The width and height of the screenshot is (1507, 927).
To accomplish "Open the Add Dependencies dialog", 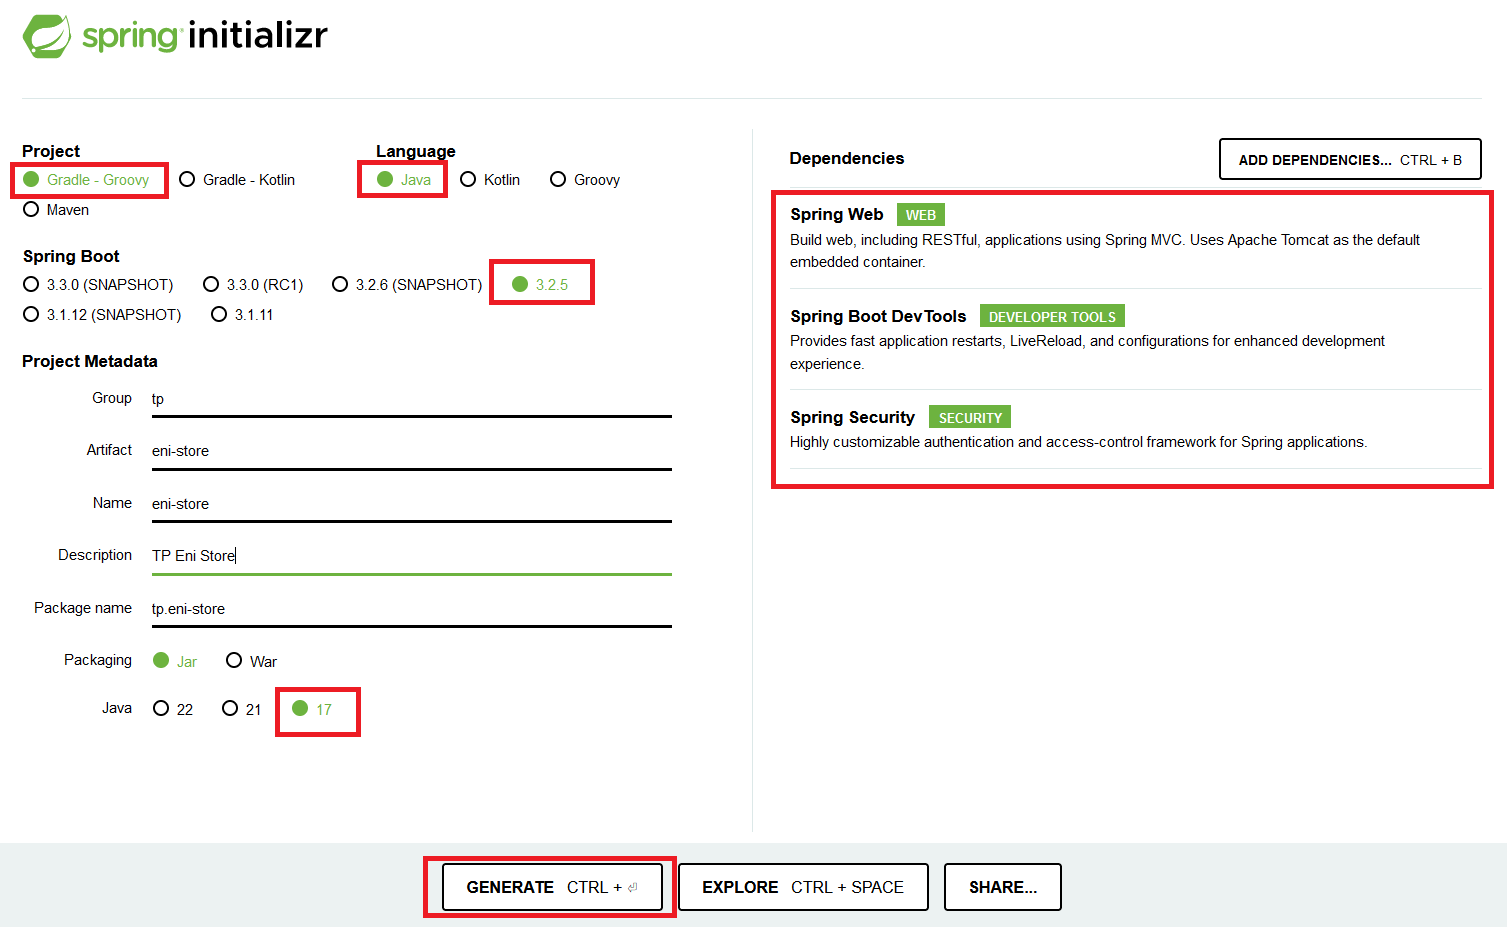I will [1349, 160].
